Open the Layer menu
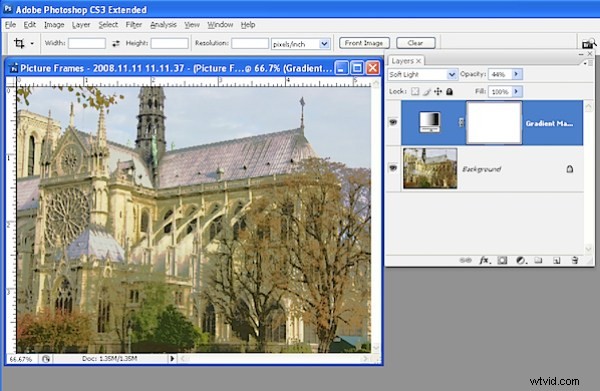600x391 pixels. click(81, 25)
